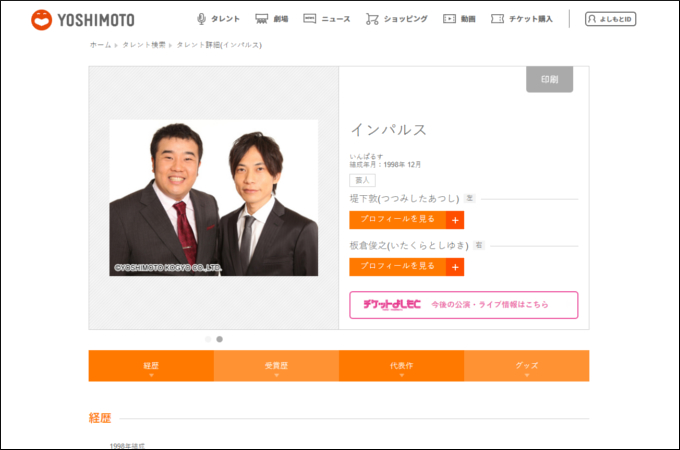Viewport: 680px width, 450px height.
Task: Click the 芸人 category tag
Action: [363, 180]
